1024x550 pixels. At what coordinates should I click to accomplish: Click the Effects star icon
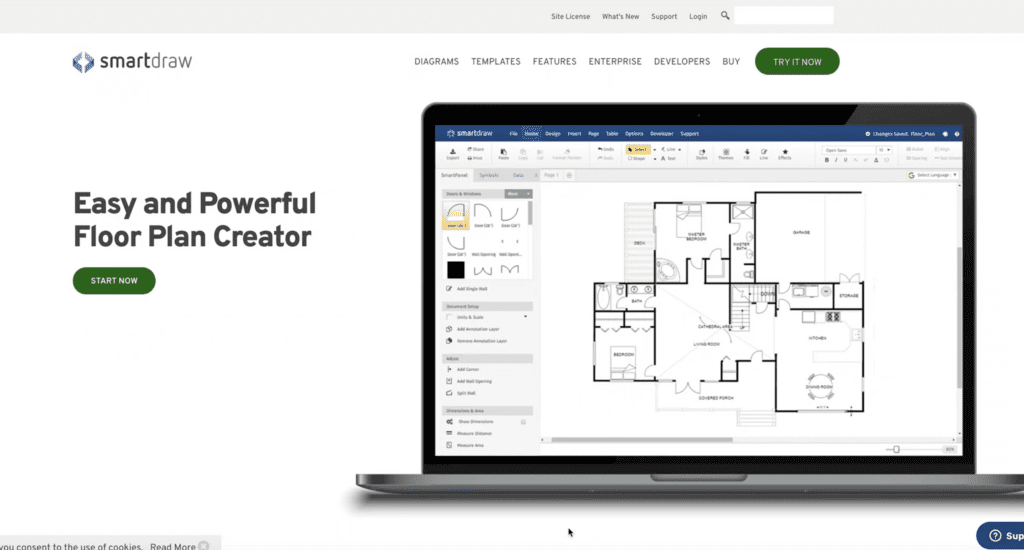(x=784, y=154)
